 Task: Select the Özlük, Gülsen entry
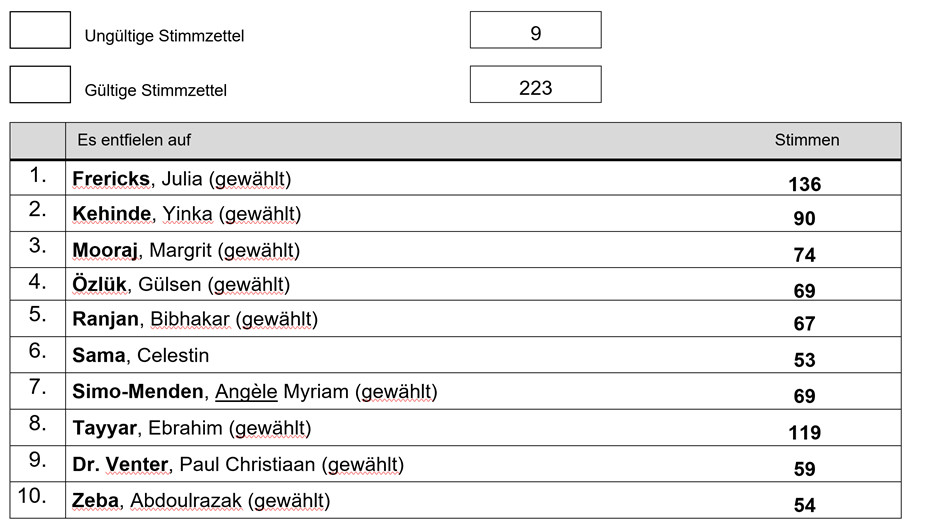181,284
